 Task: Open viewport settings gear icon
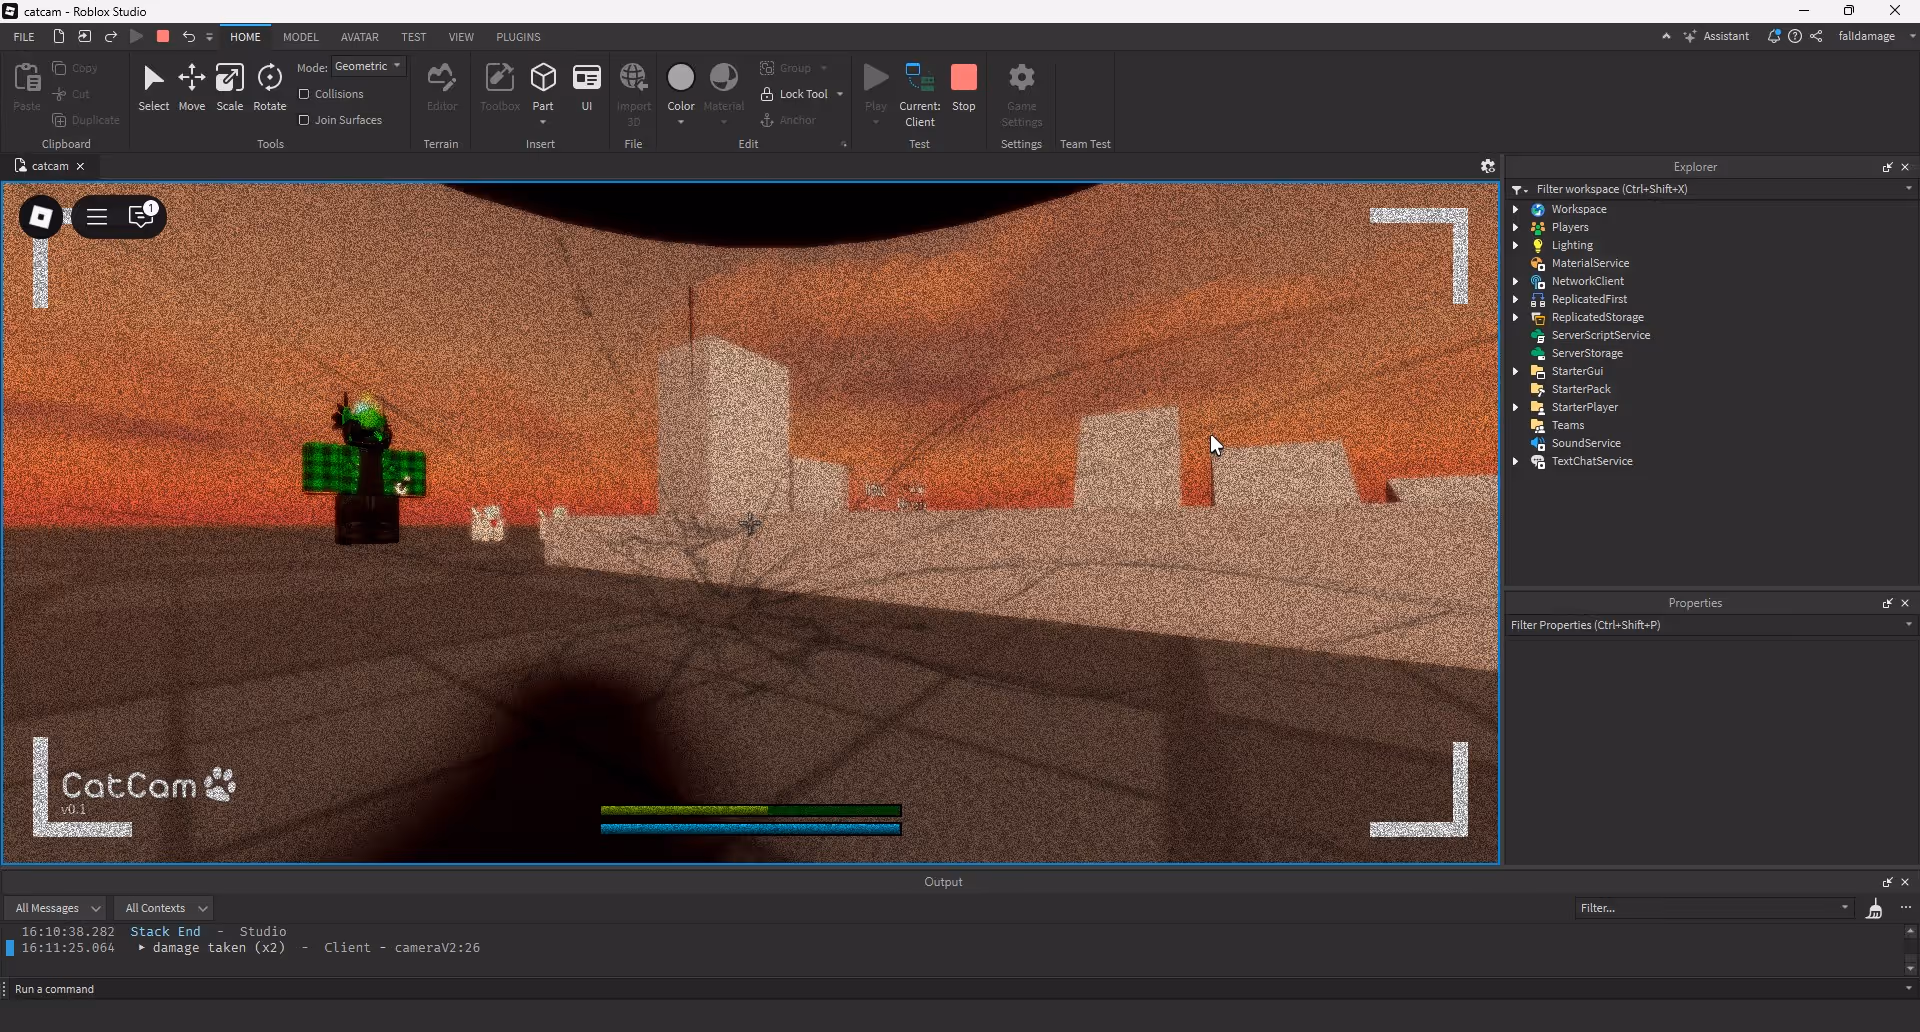click(1487, 166)
